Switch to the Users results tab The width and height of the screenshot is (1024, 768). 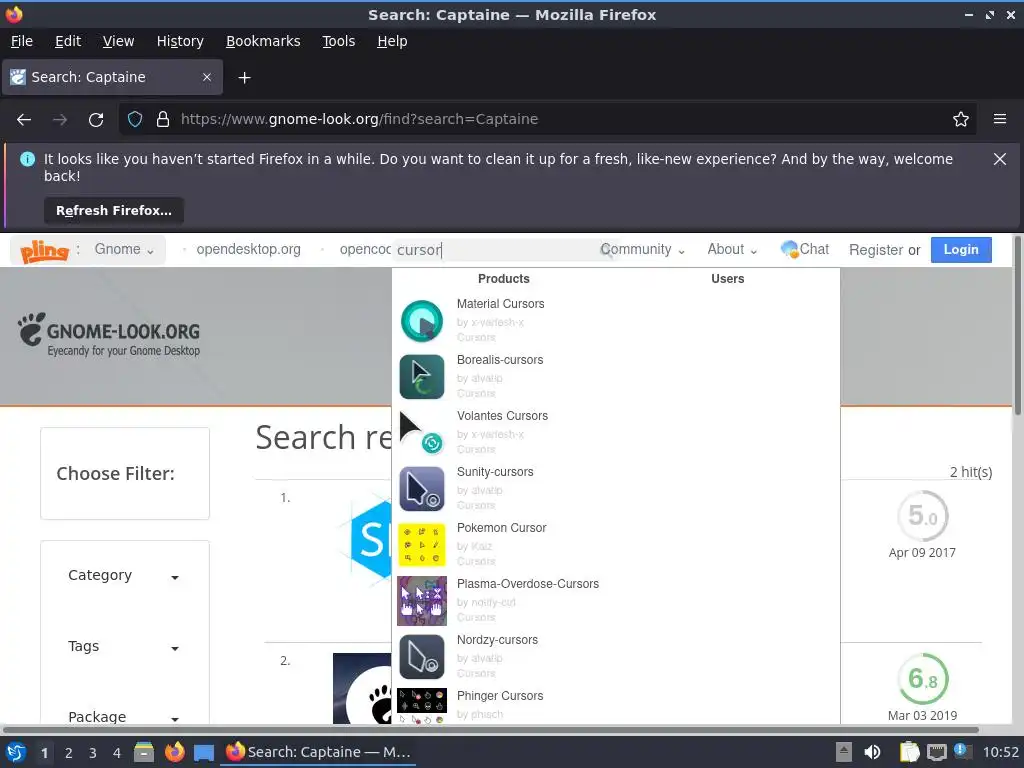728,279
